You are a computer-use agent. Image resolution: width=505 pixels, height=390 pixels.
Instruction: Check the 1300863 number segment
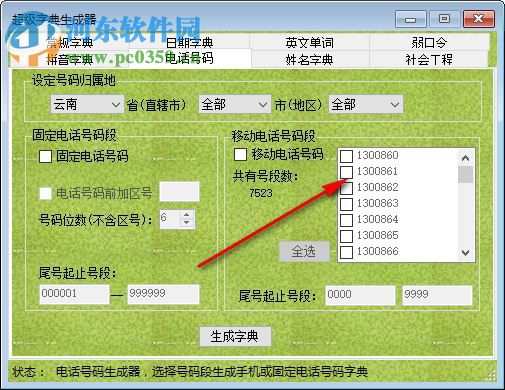click(346, 204)
